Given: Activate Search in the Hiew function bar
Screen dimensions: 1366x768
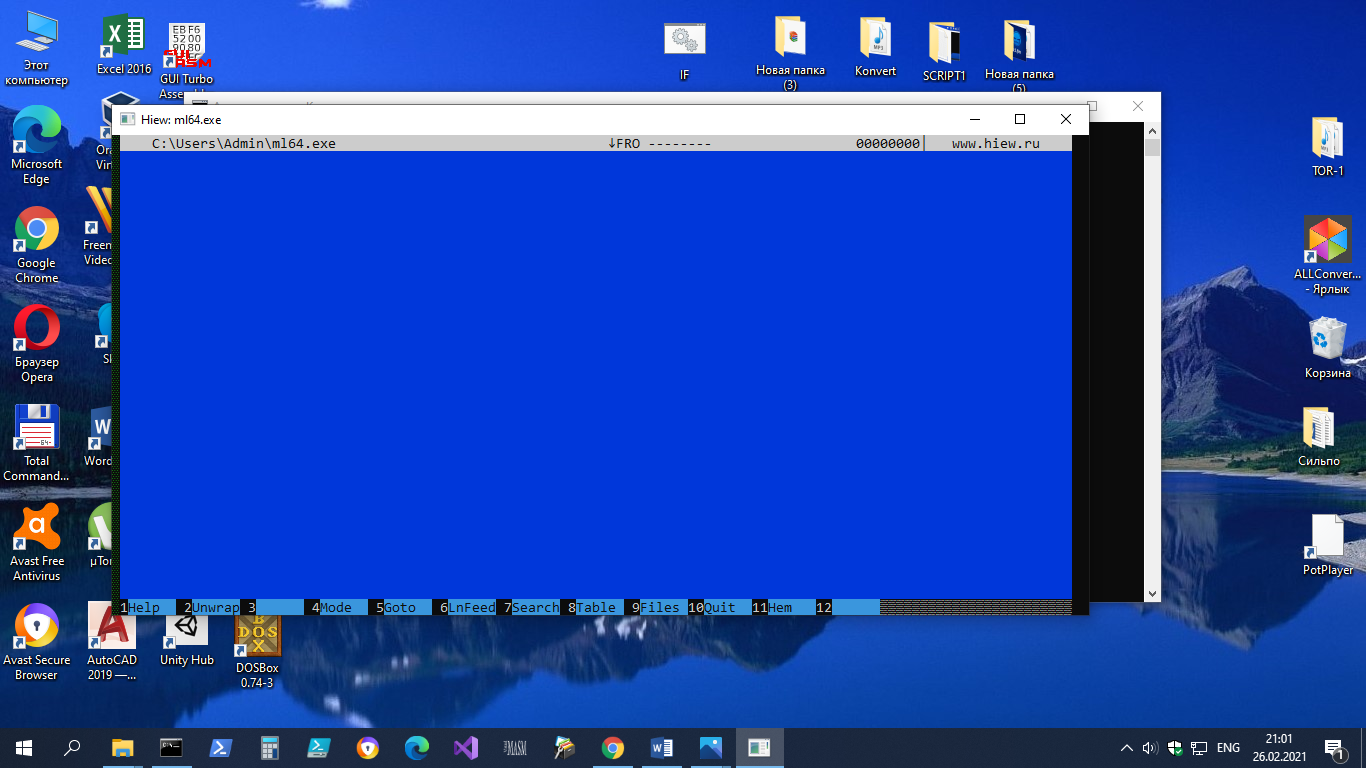Looking at the screenshot, I should coord(529,607).
